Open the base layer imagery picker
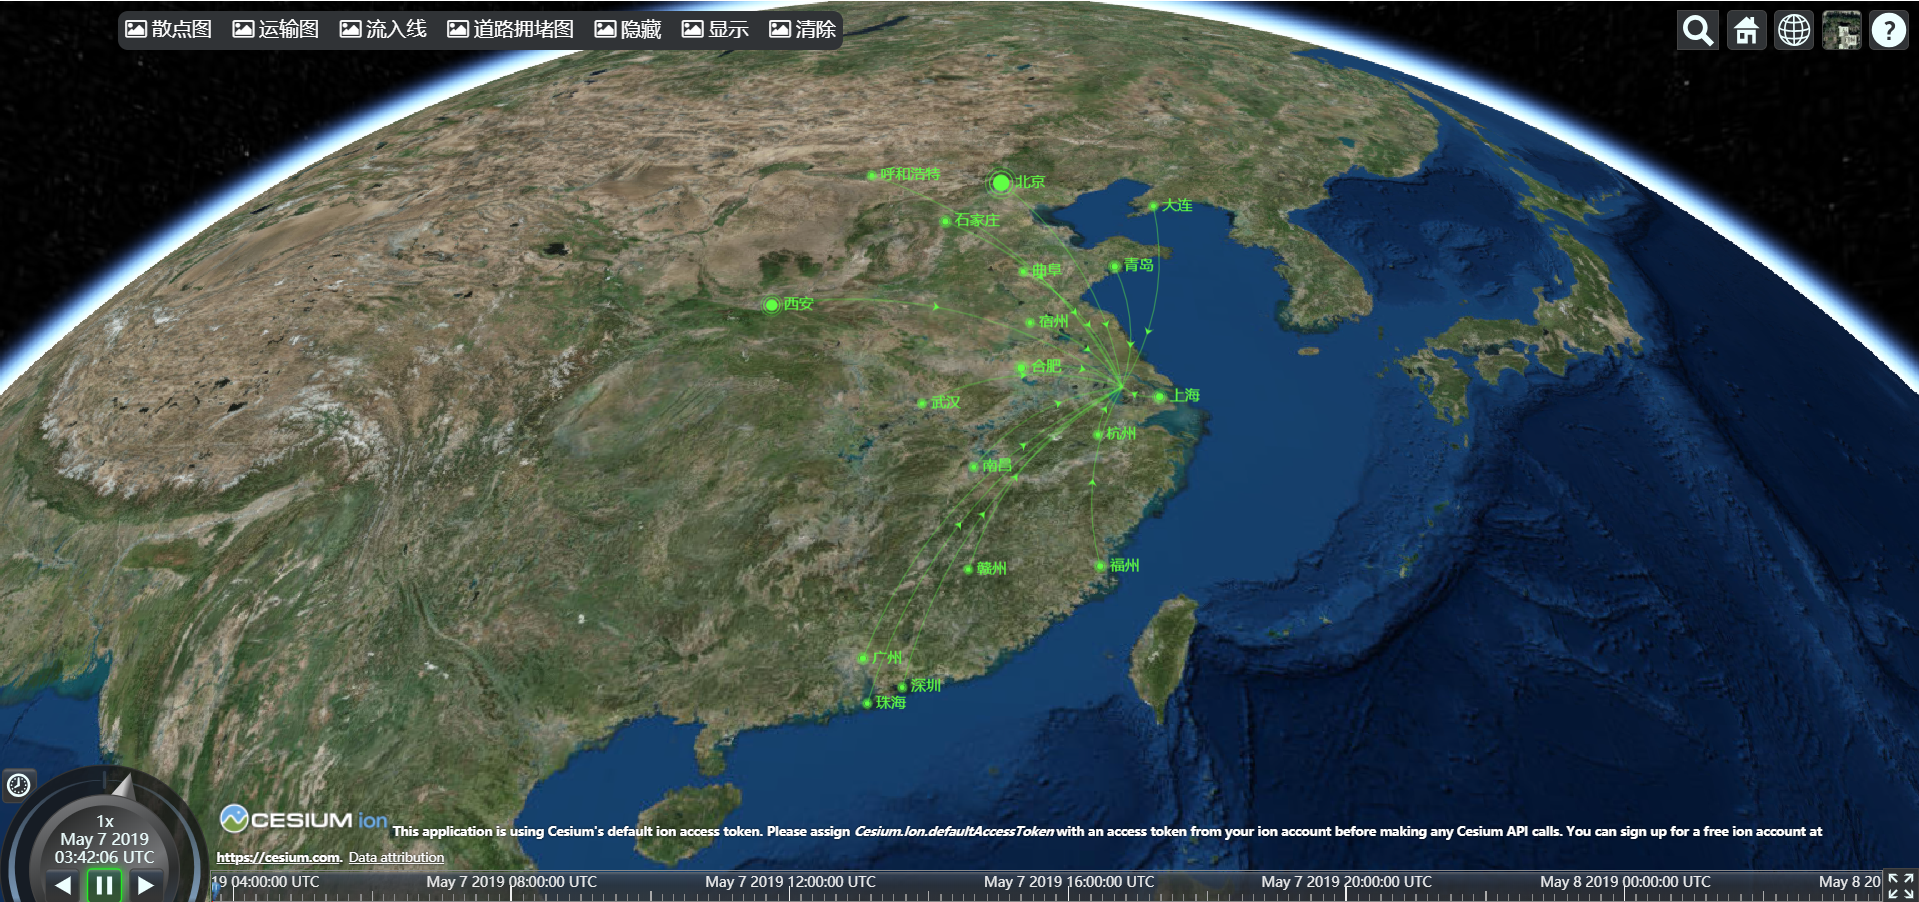Screen dimensions: 1919x902 click(x=1841, y=30)
